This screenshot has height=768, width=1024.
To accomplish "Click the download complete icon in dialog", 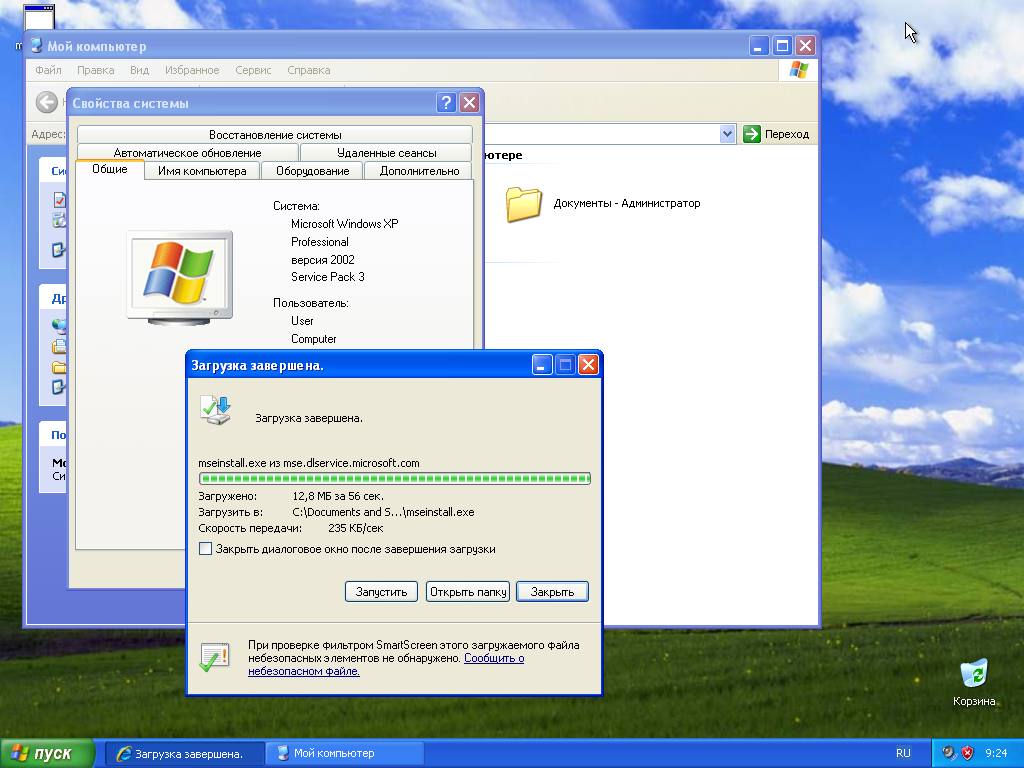I will click(215, 410).
